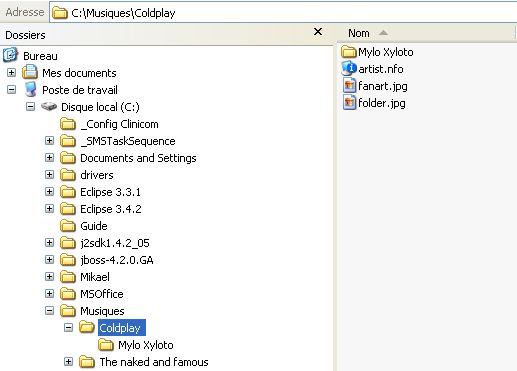Select the Bureau label in tree
The height and width of the screenshot is (371, 517).
tap(40, 56)
